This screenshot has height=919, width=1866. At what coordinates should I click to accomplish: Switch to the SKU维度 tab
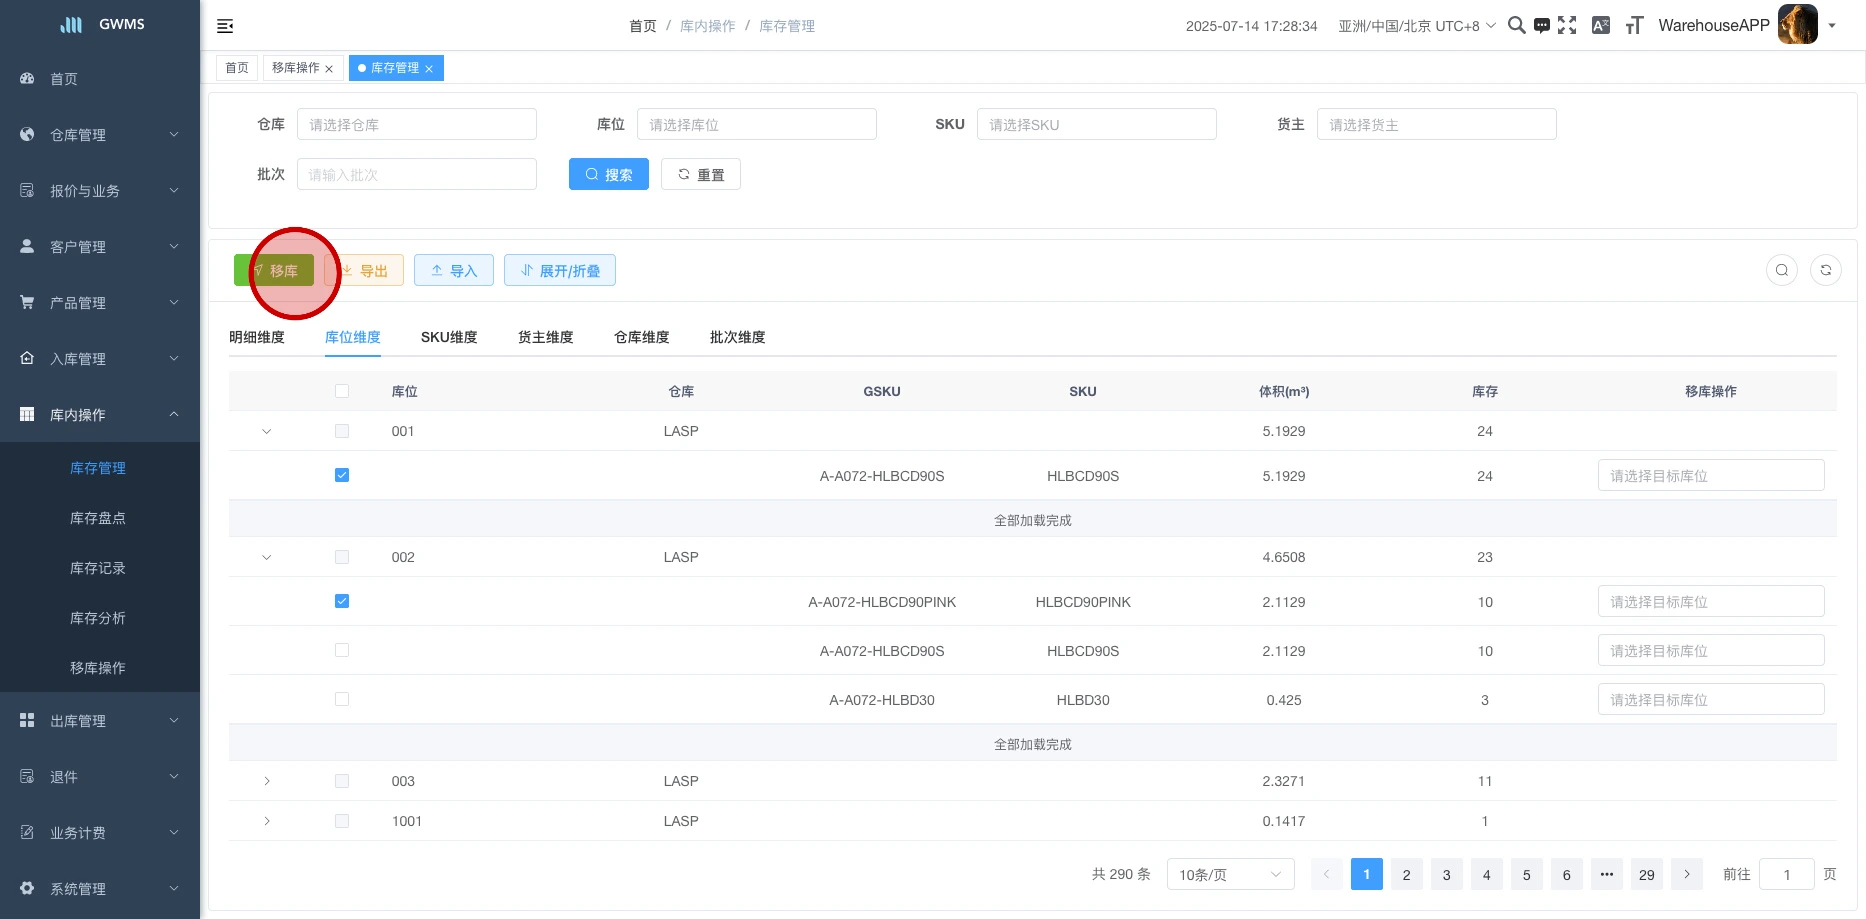(449, 337)
